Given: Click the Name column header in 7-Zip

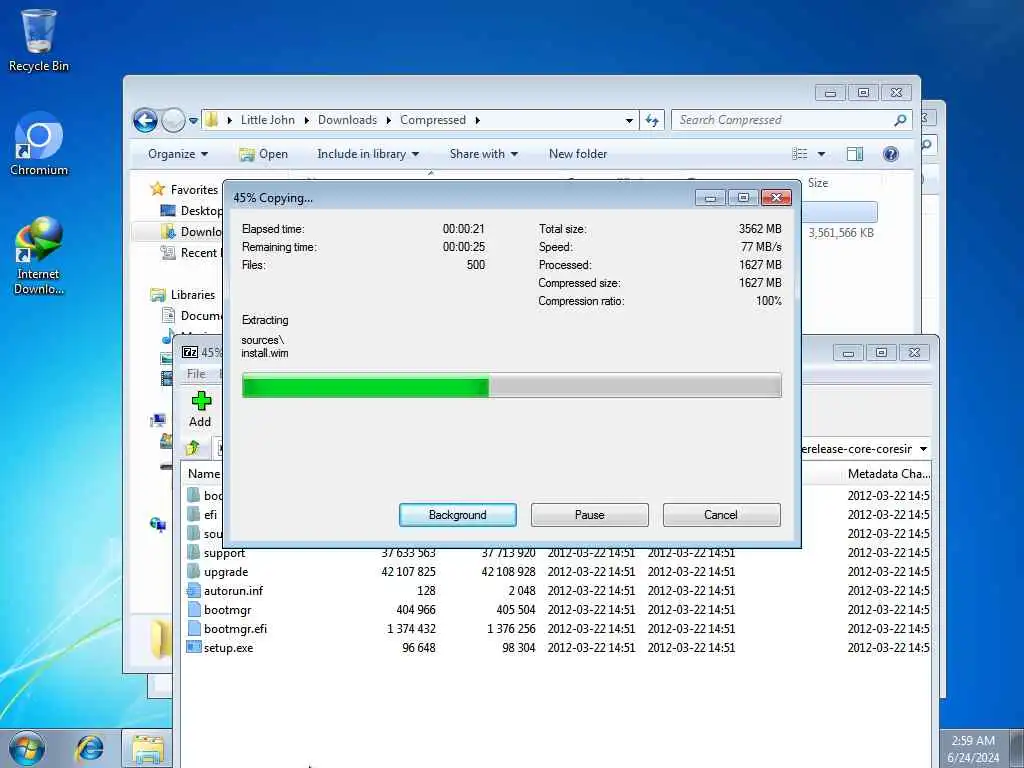Looking at the screenshot, I should (x=204, y=473).
